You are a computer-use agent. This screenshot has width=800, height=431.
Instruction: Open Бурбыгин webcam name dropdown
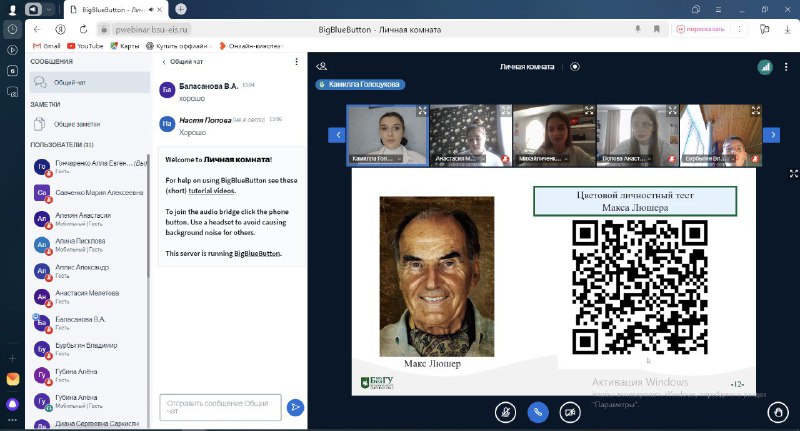(709, 159)
